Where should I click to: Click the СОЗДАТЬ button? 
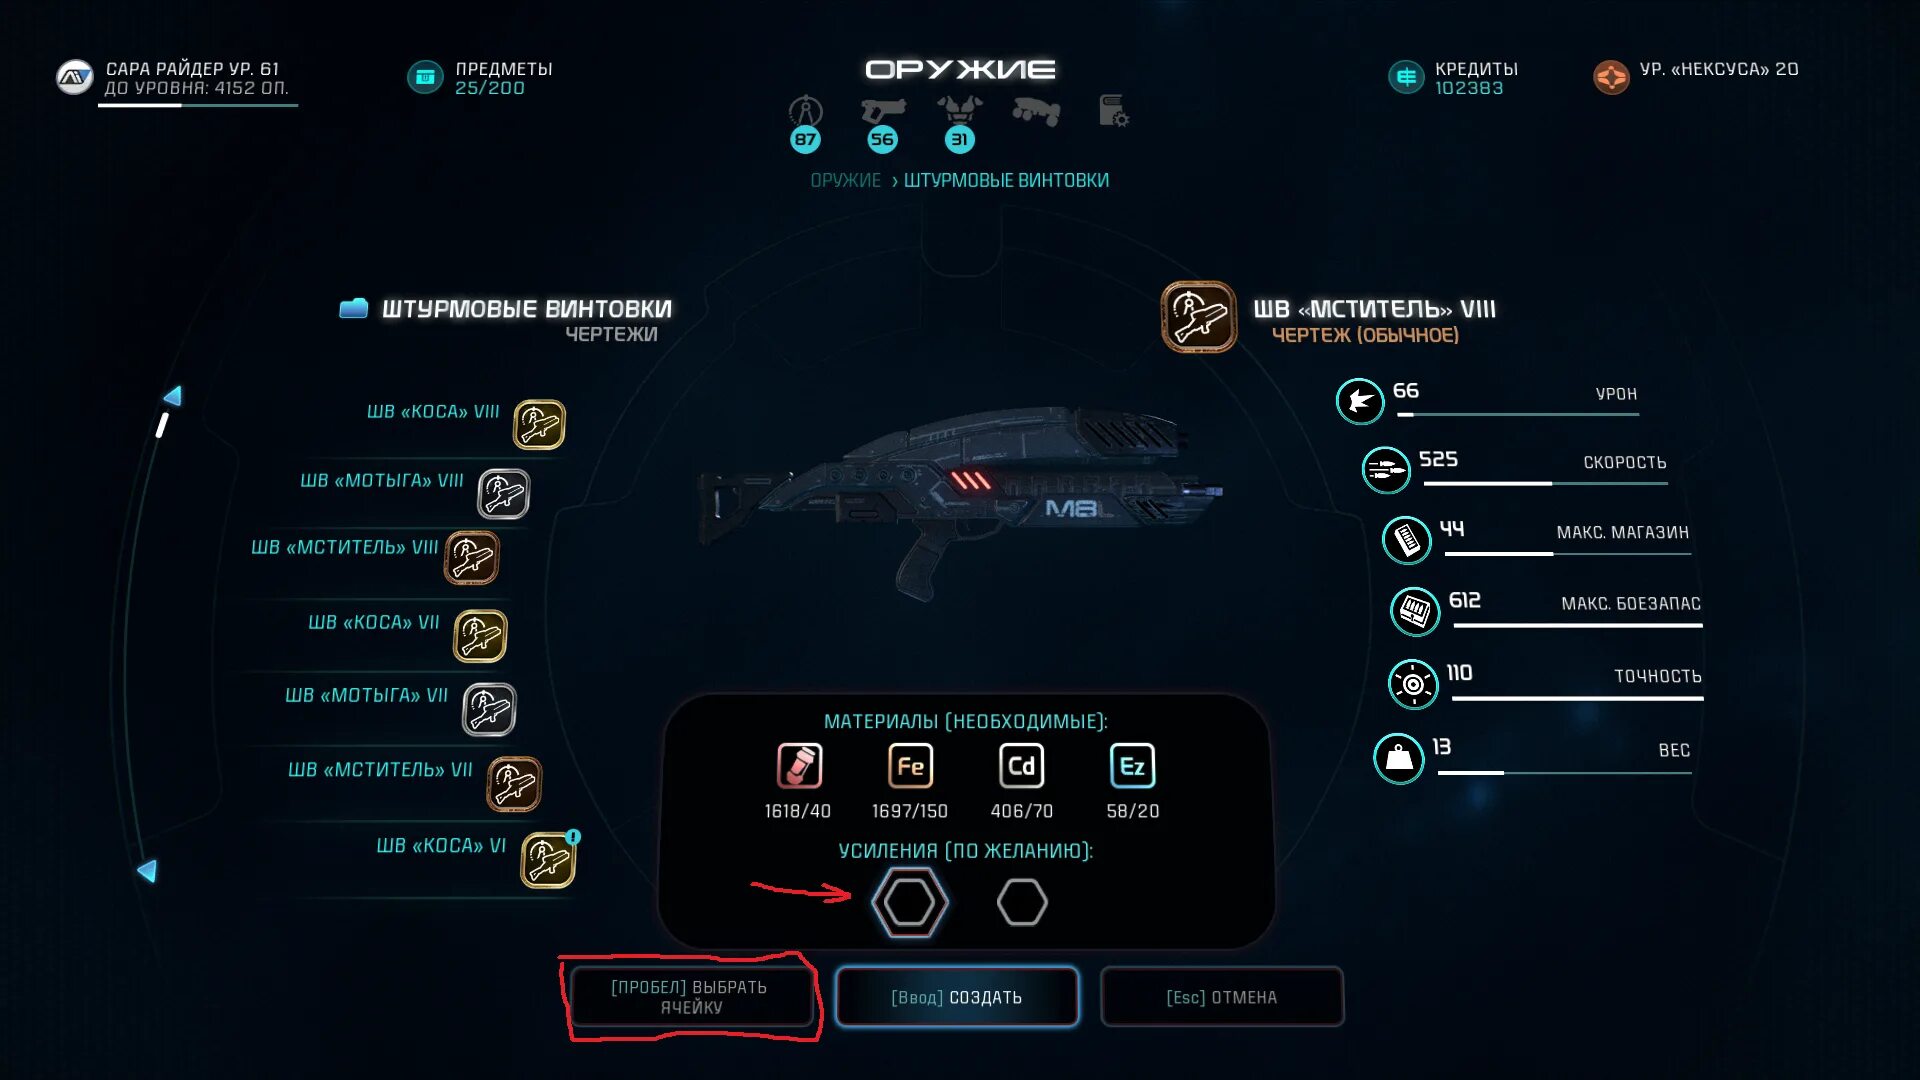pos(957,997)
